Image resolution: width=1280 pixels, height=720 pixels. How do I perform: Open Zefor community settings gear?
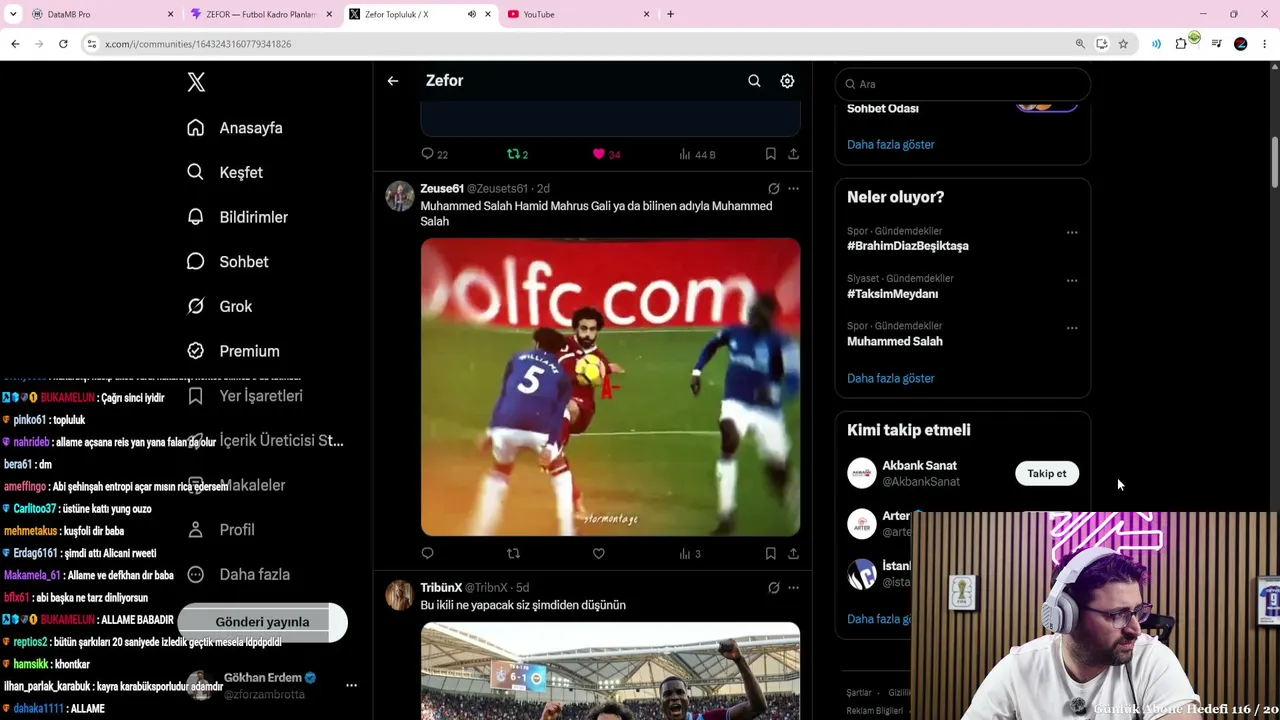point(787,81)
